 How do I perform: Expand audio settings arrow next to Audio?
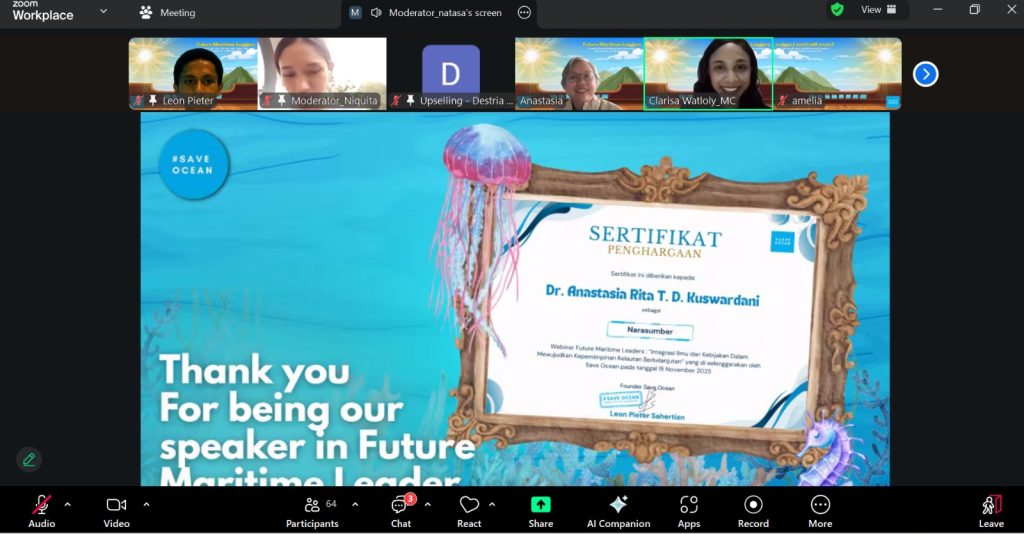coord(68,504)
